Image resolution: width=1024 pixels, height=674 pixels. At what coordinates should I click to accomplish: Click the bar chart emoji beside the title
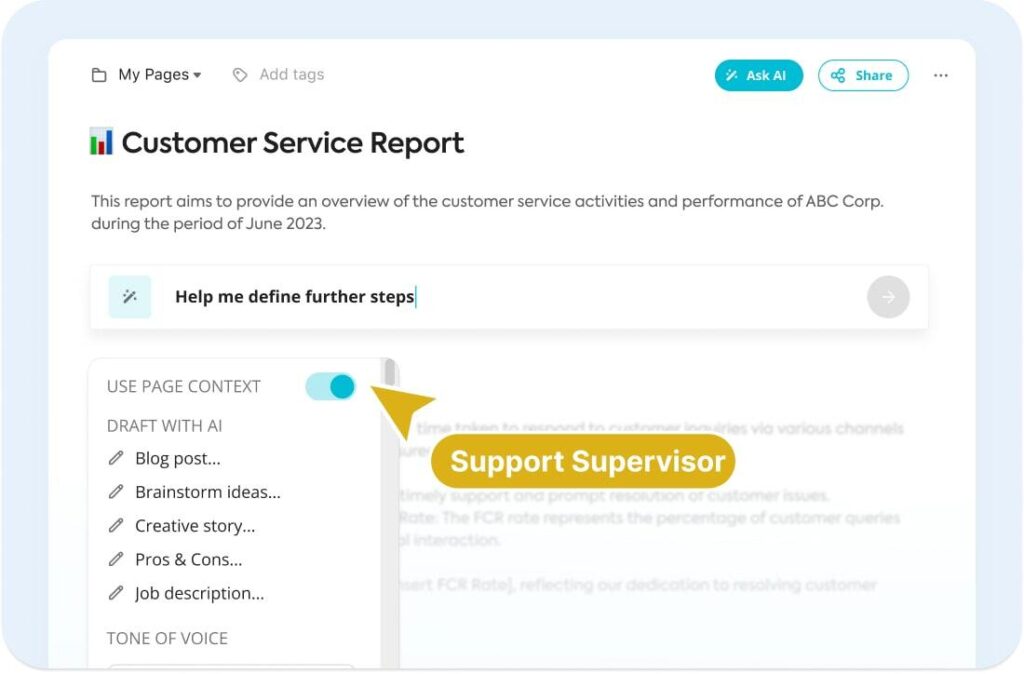point(101,142)
